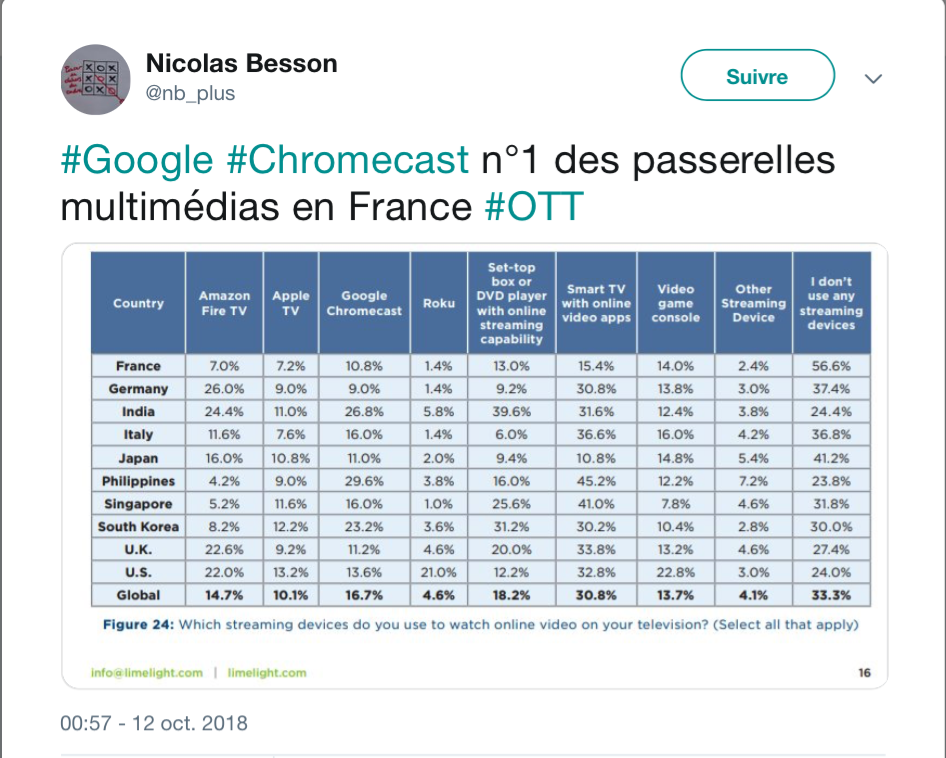946x758 pixels.
Task: Click the Roku column header
Action: click(x=439, y=303)
